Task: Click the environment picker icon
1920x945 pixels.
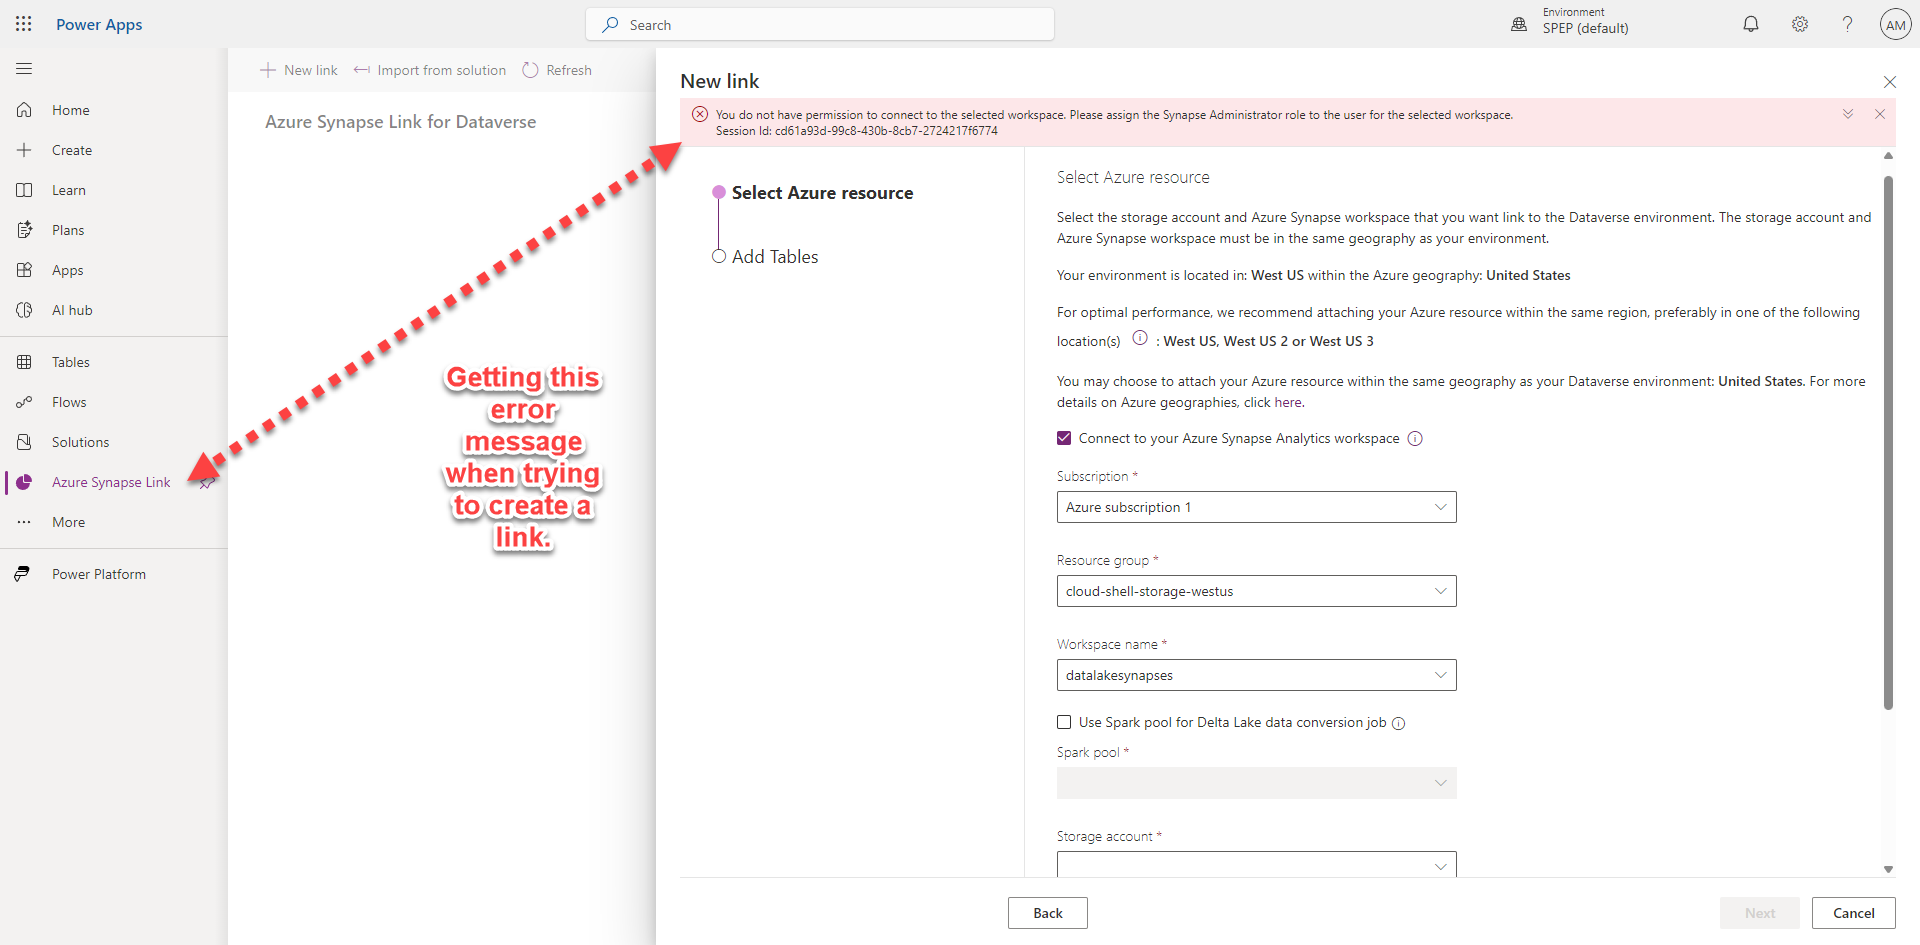Action: pyautogui.click(x=1519, y=24)
